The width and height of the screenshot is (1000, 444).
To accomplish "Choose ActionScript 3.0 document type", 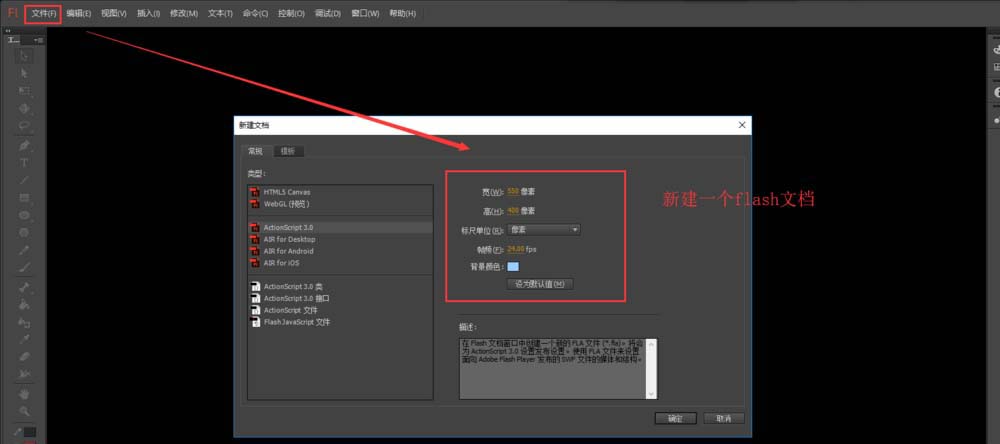I will coord(340,227).
